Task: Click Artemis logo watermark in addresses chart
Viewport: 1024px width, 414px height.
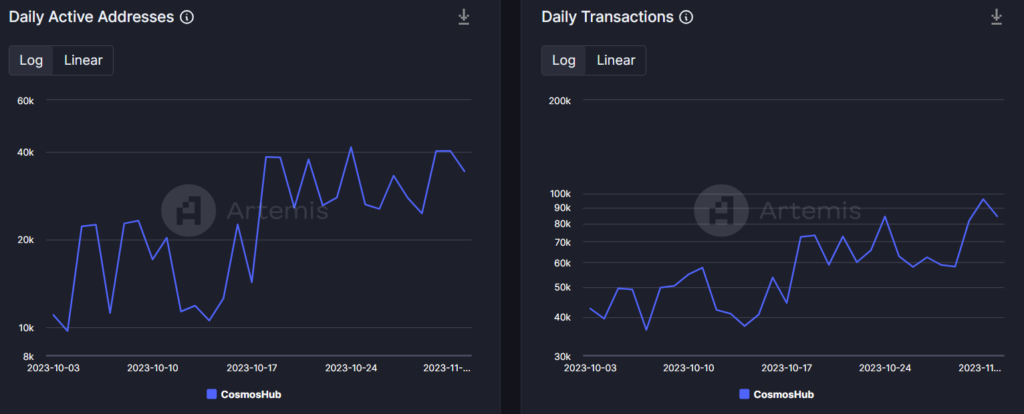Action: click(x=190, y=211)
